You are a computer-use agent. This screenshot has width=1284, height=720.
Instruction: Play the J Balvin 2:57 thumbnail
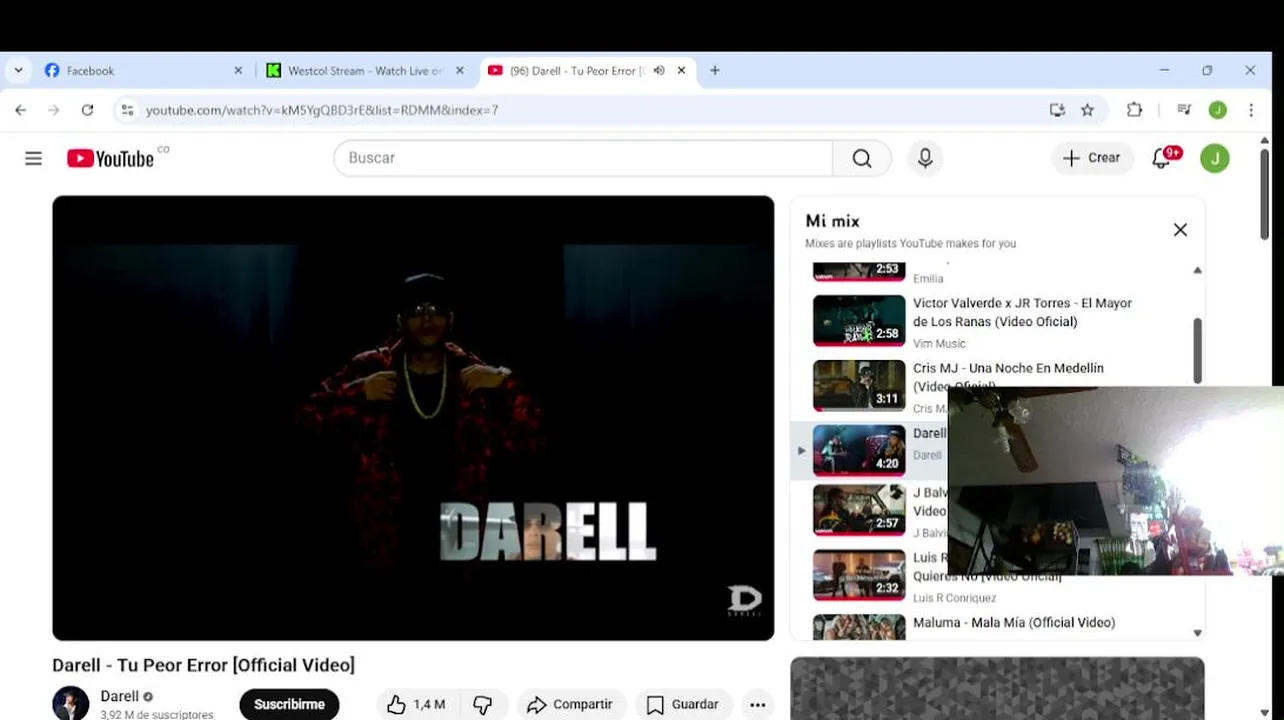tap(859, 510)
